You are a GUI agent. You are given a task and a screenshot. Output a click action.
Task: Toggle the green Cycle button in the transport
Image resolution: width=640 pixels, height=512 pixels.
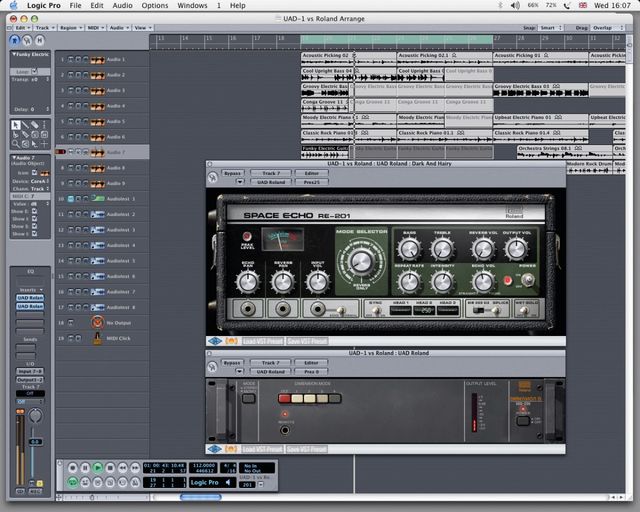(x=73, y=482)
